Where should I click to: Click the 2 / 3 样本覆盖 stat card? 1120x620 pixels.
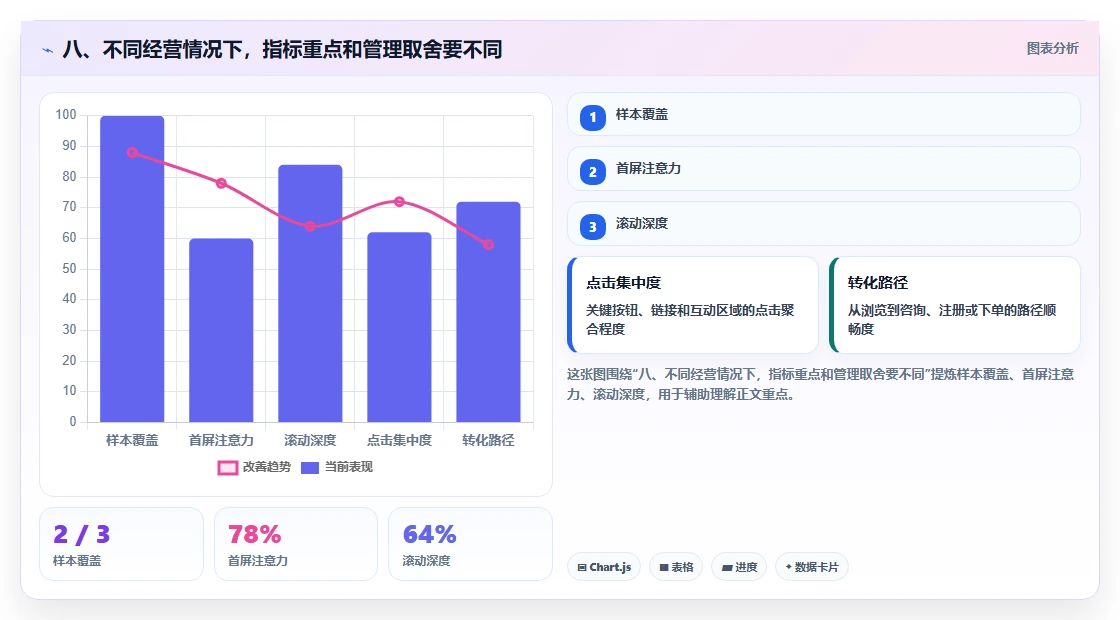[x=121, y=544]
